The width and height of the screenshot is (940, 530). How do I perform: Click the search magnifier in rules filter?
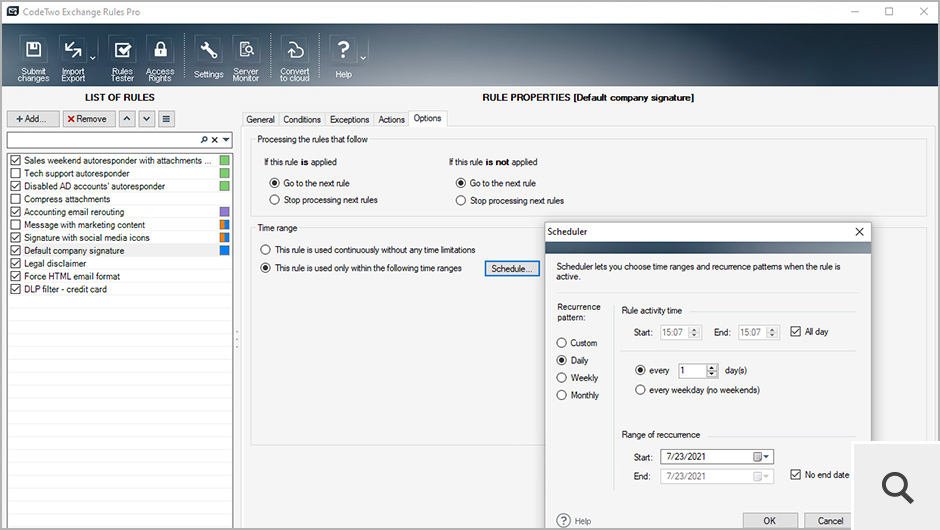(204, 140)
